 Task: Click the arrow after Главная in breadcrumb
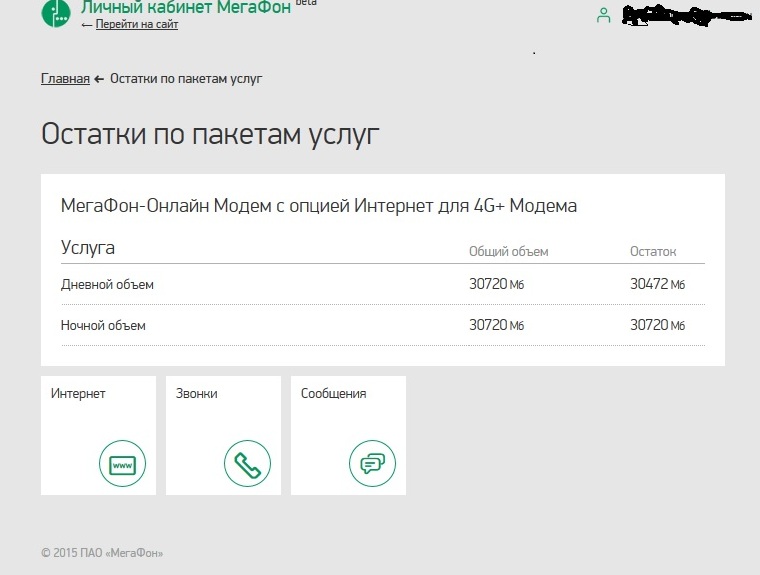(x=99, y=79)
